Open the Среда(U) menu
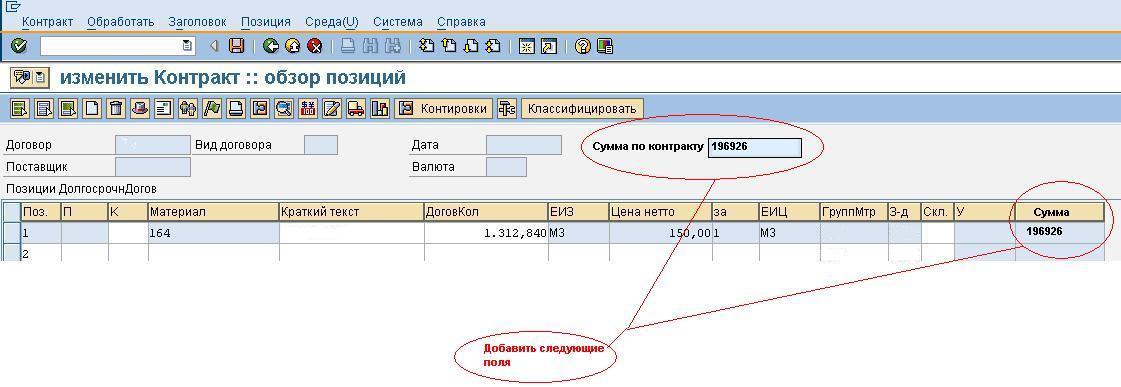1121x387 pixels. 332,22
